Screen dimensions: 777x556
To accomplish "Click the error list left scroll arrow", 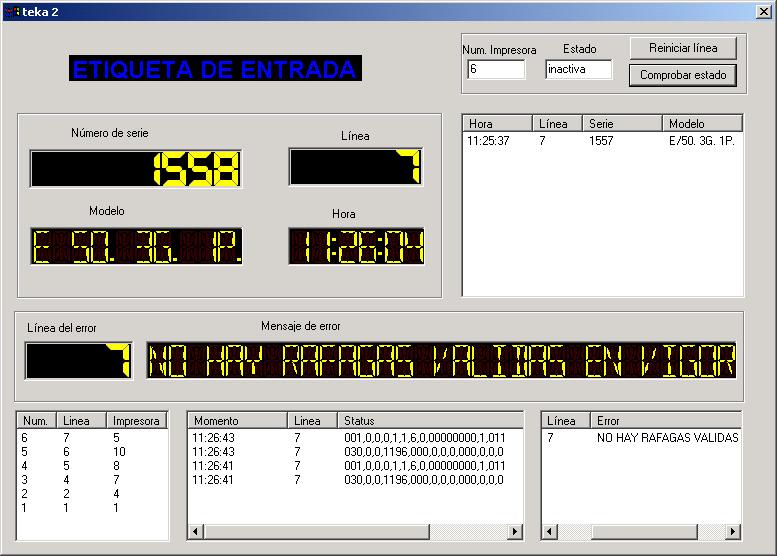I will tap(549, 531).
